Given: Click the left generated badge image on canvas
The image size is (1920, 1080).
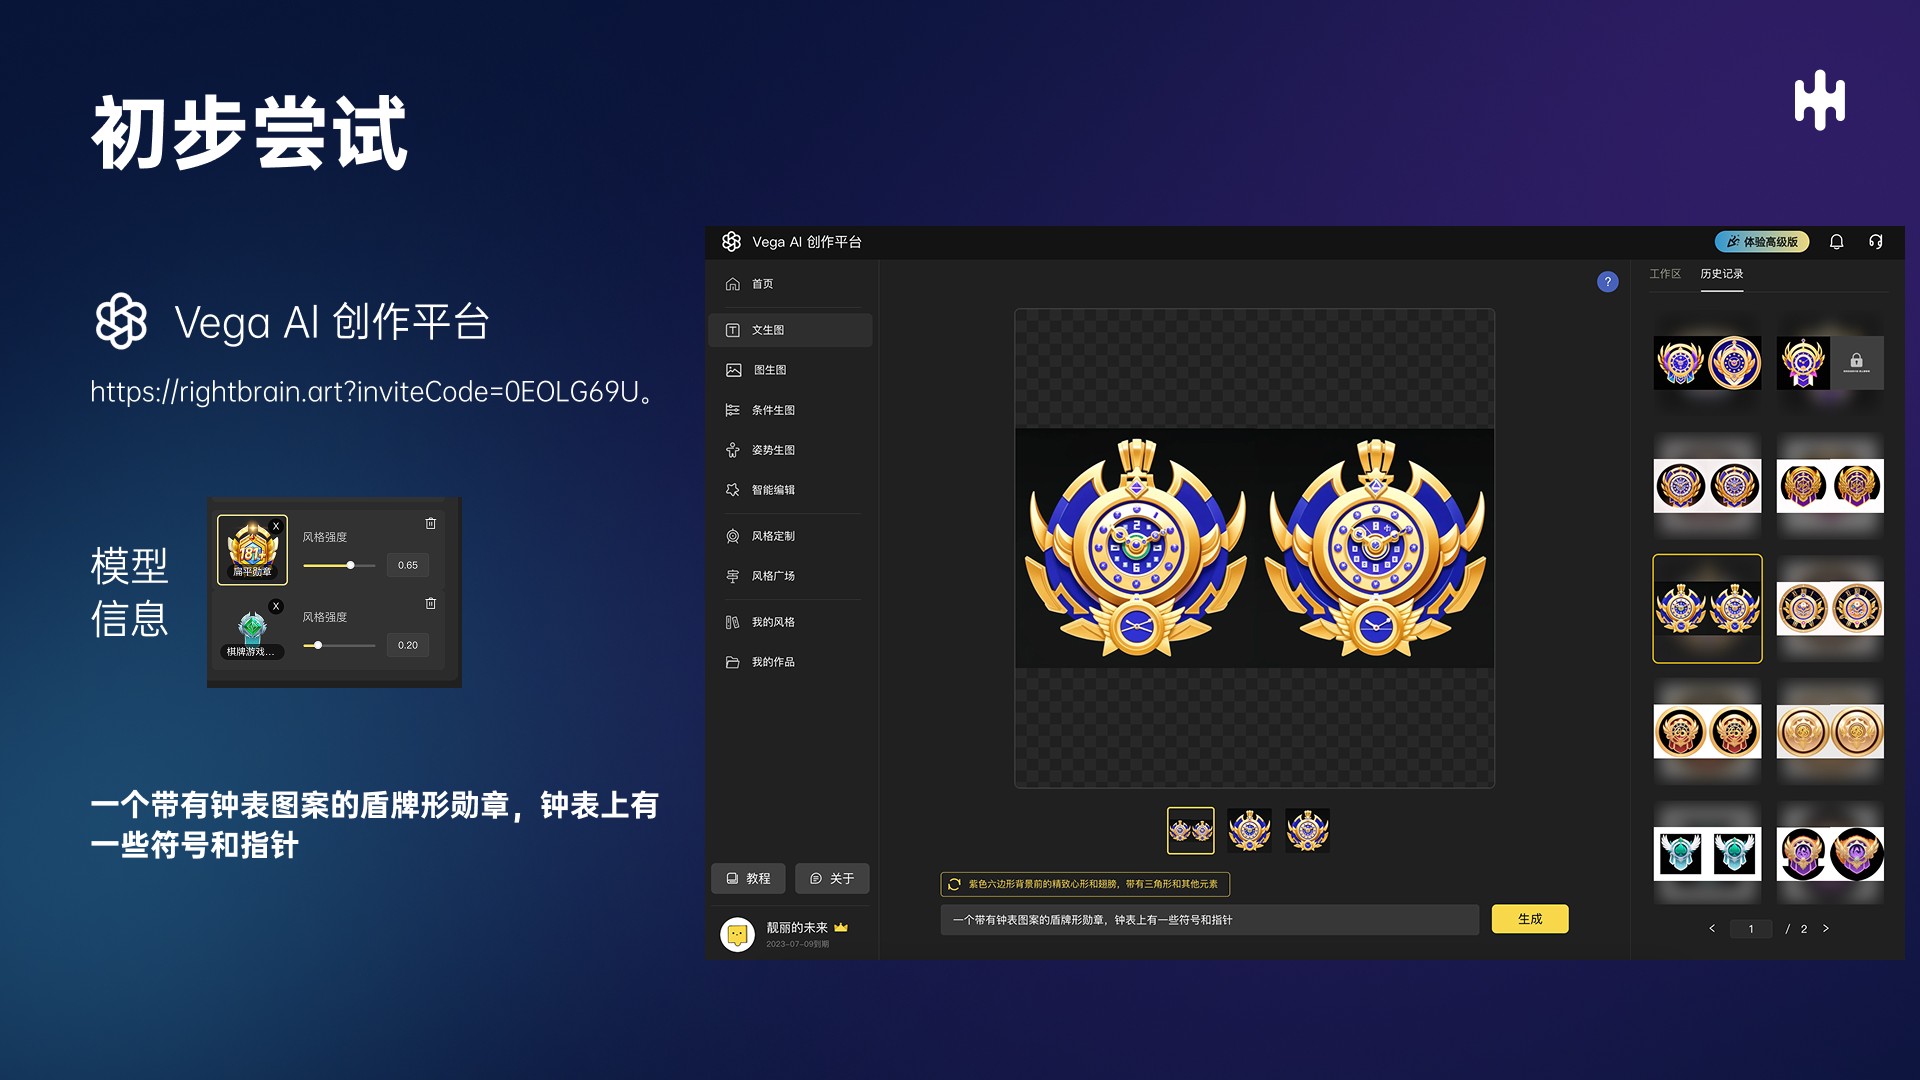Looking at the screenshot, I should (x=1136, y=548).
